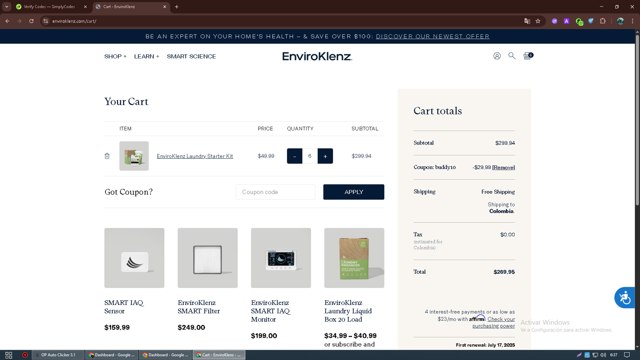Open the site search magnifier icon
Image resolution: width=640 pixels, height=360 pixels.
coord(511,56)
